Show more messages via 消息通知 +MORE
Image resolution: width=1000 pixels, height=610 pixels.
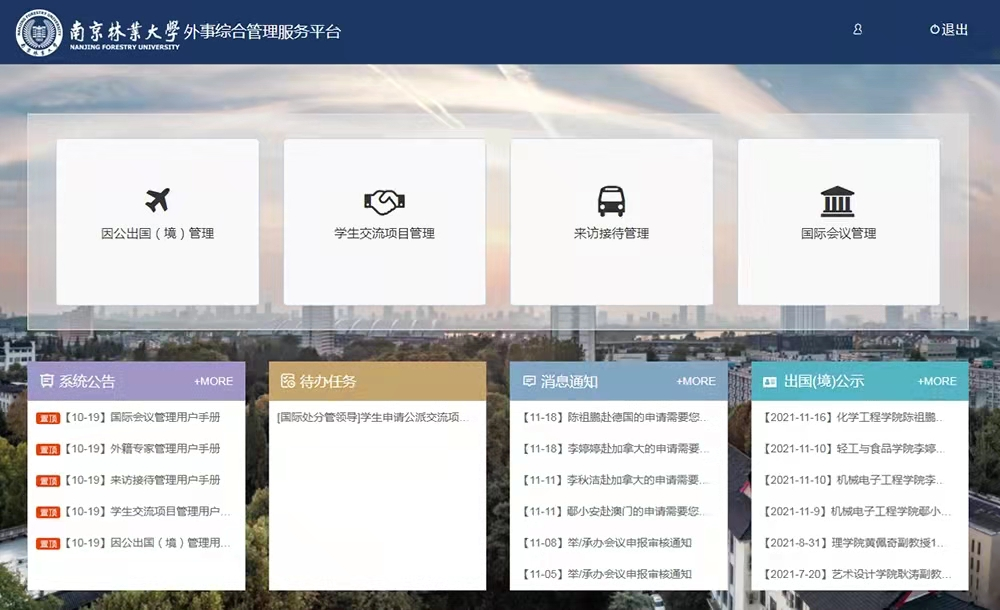pos(696,381)
